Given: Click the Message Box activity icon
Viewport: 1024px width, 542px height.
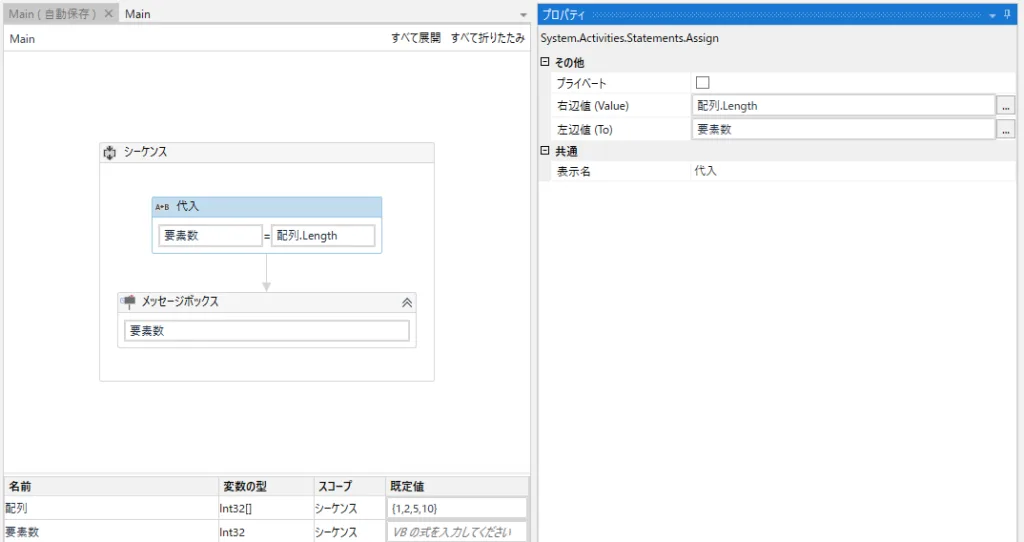Looking at the screenshot, I should (128, 301).
